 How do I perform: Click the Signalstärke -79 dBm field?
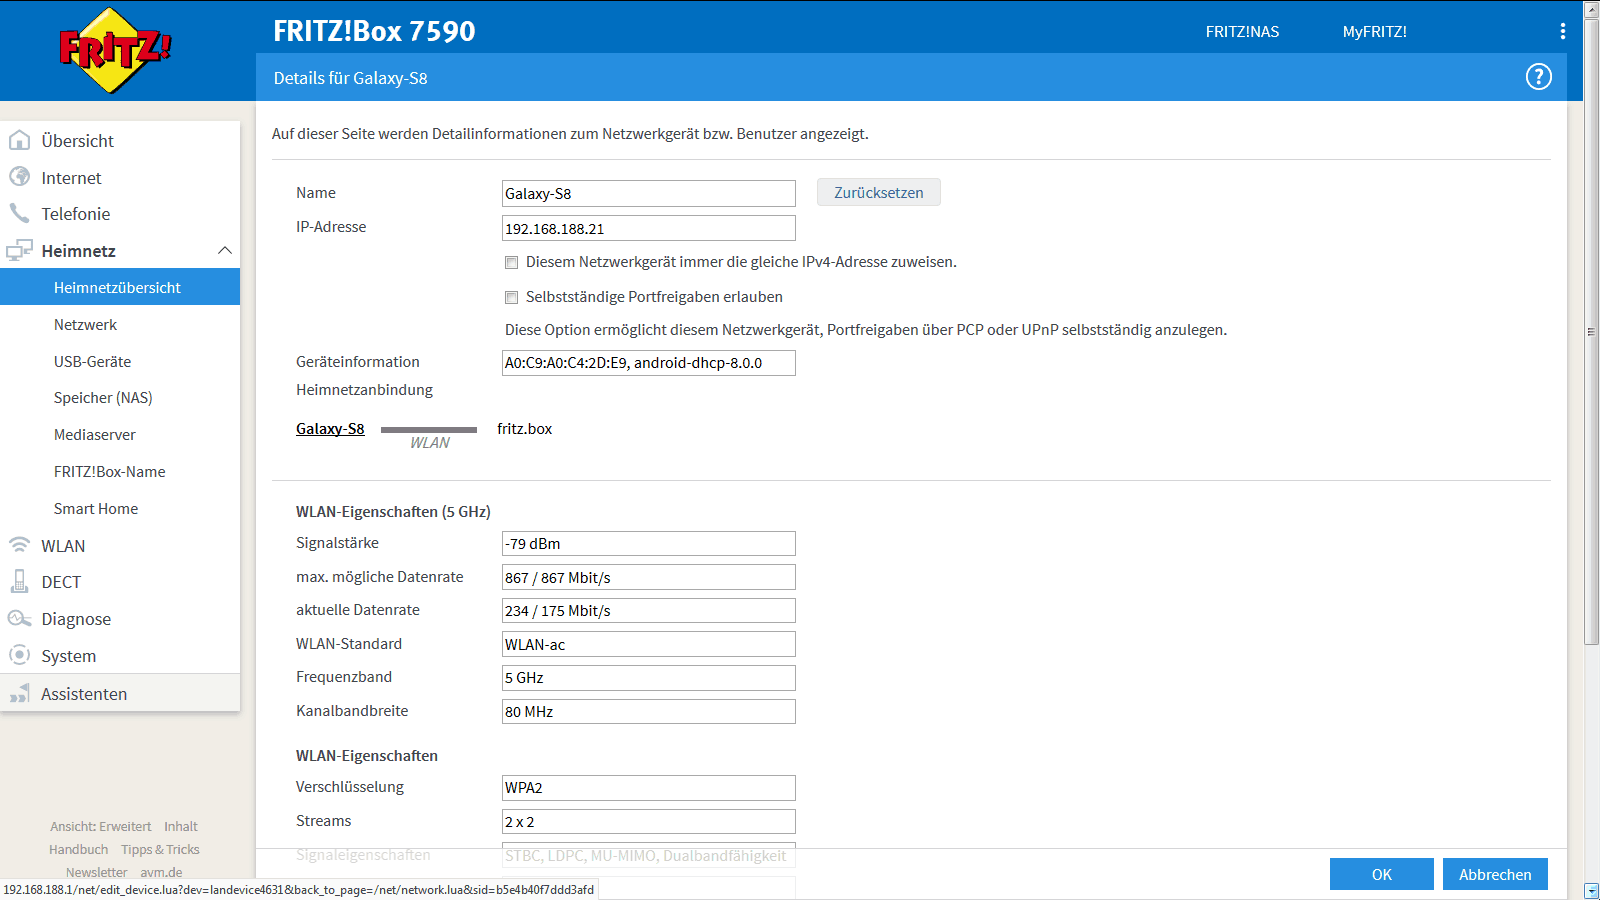pos(648,543)
